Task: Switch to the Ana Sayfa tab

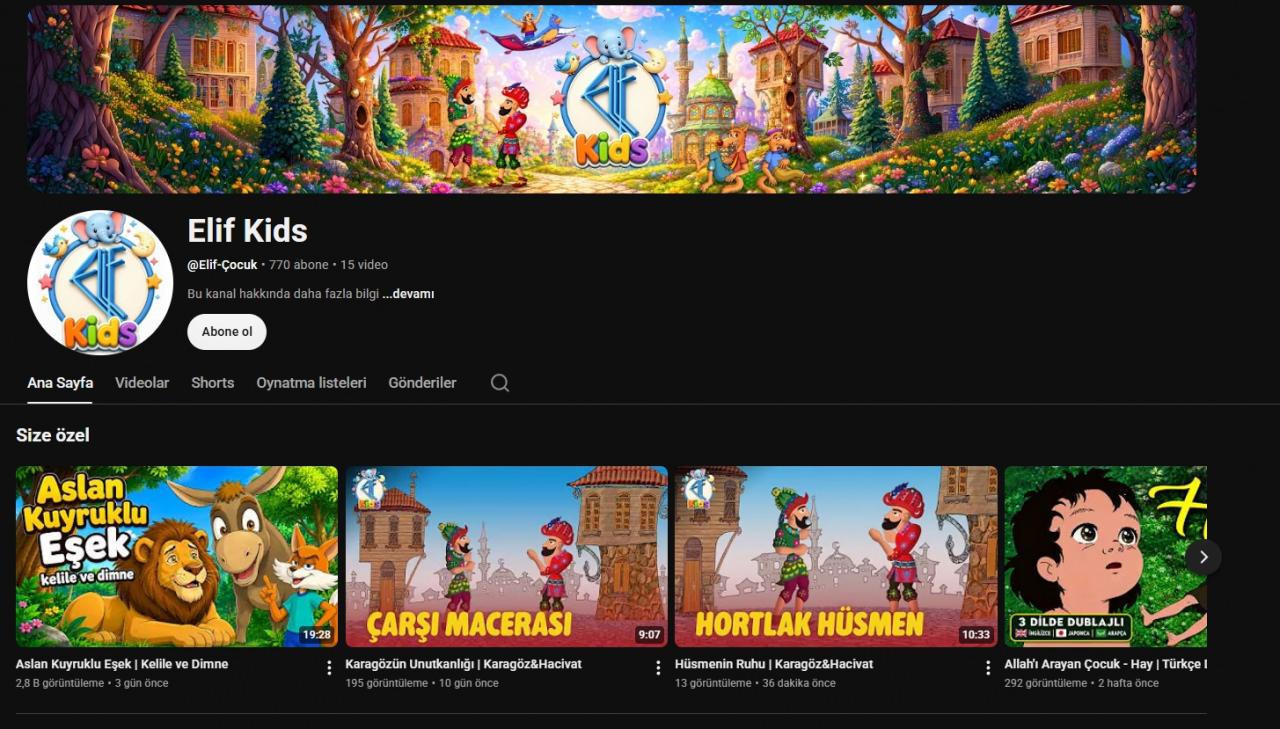Action: tap(60, 383)
